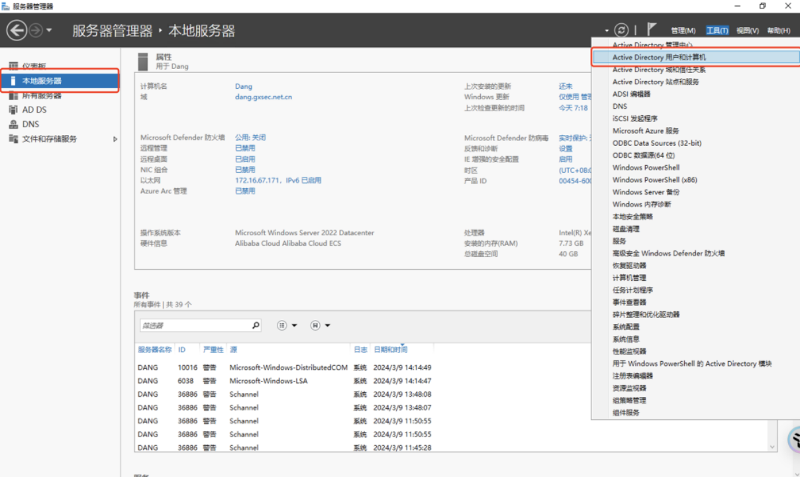
Task: Sort events by 服务器名称 column
Action: click(x=155, y=349)
